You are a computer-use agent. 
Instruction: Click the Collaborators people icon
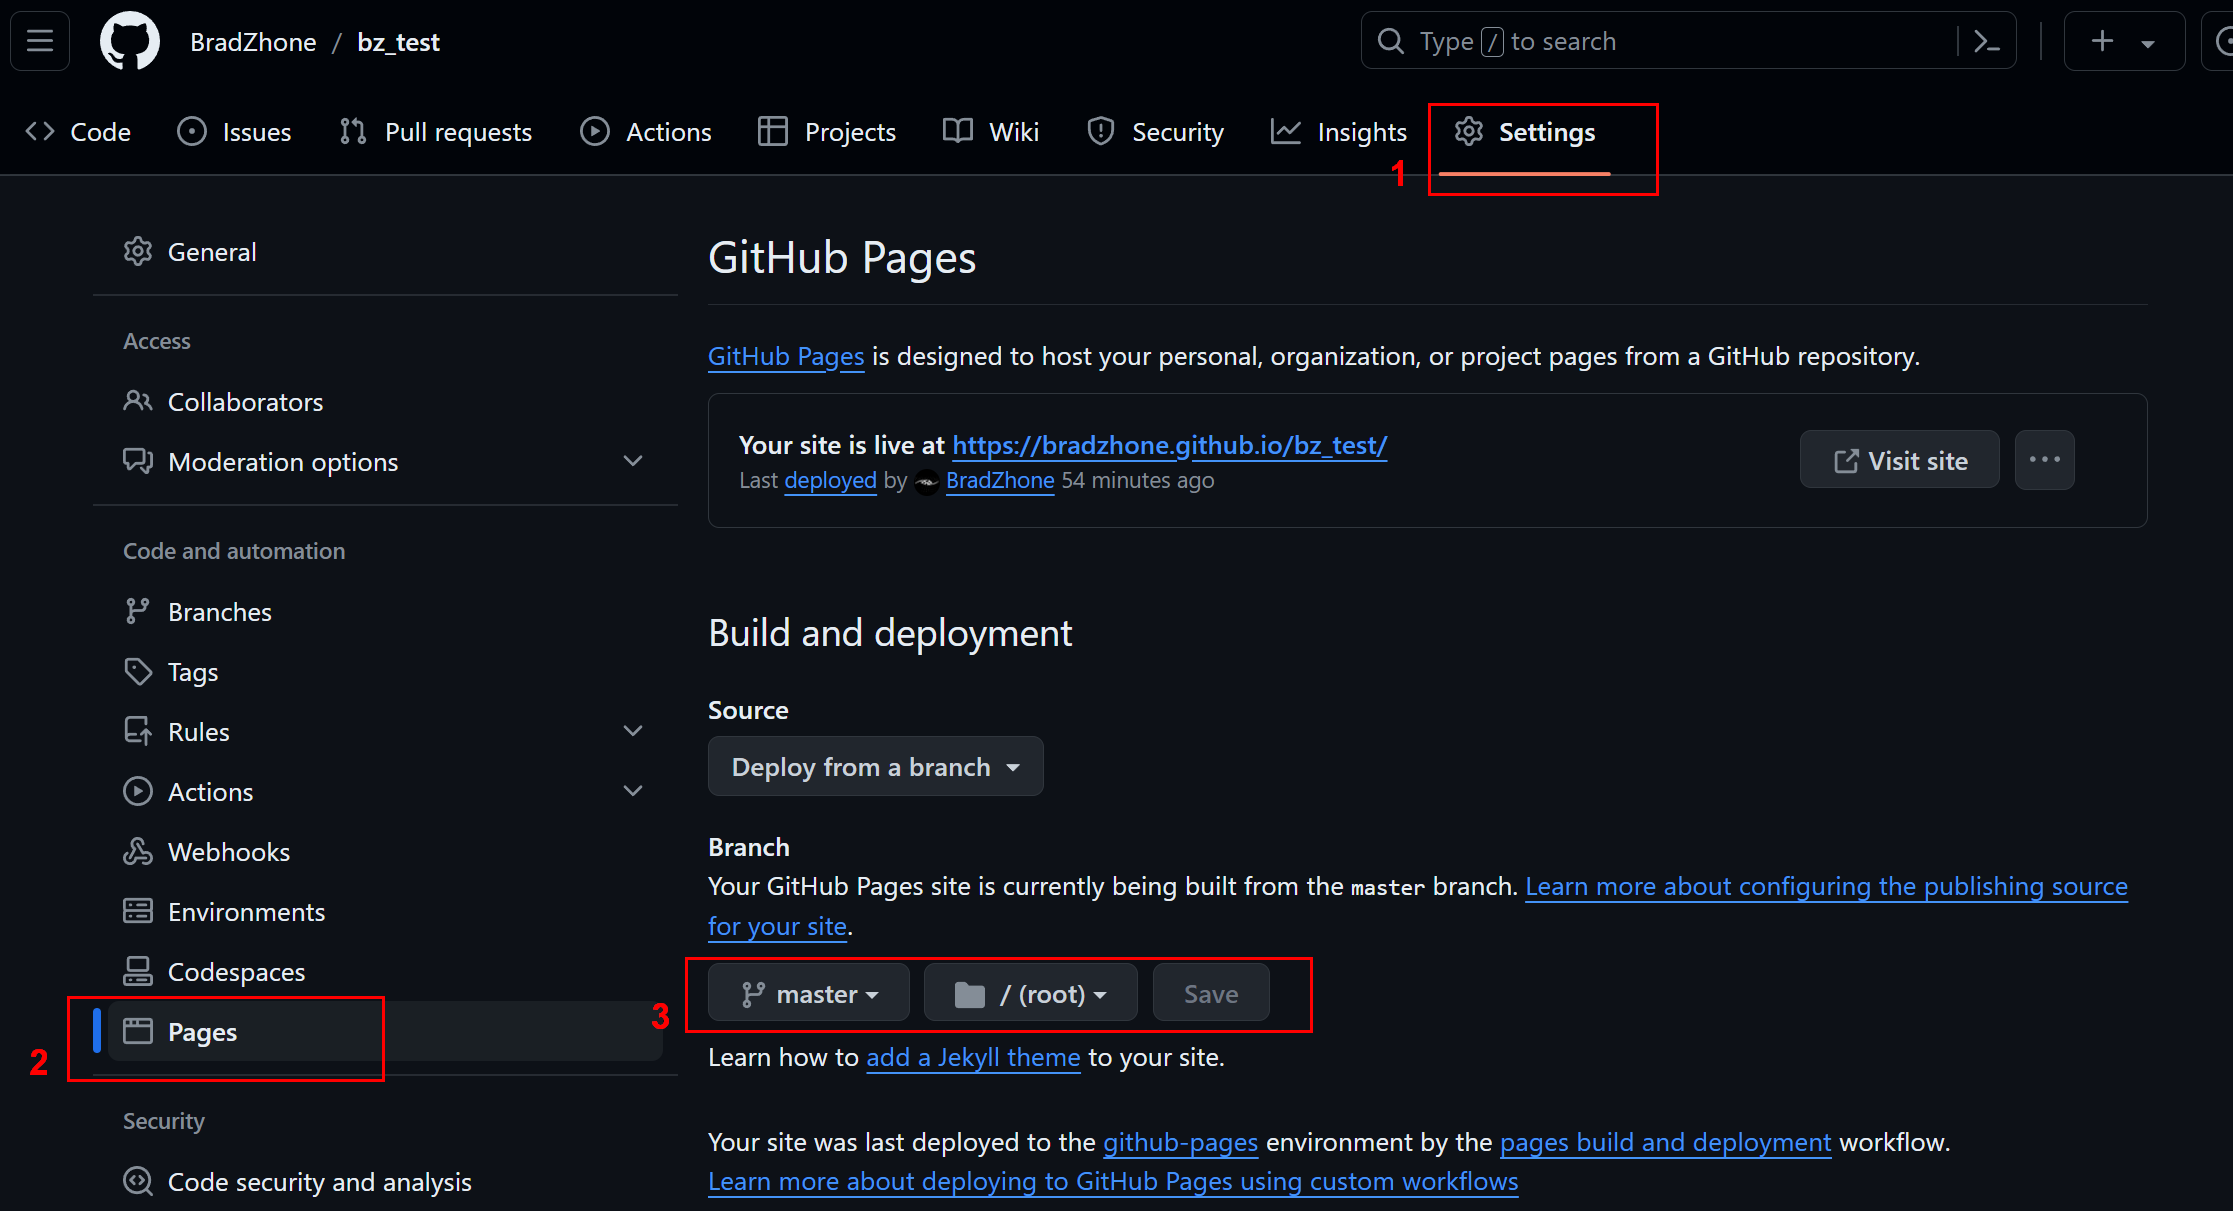(x=138, y=401)
